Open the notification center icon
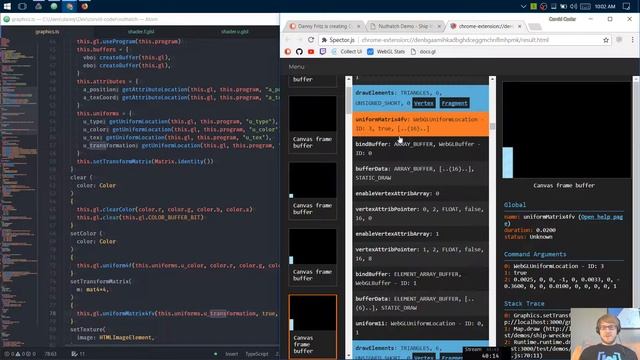The image size is (640, 360). 627,6
